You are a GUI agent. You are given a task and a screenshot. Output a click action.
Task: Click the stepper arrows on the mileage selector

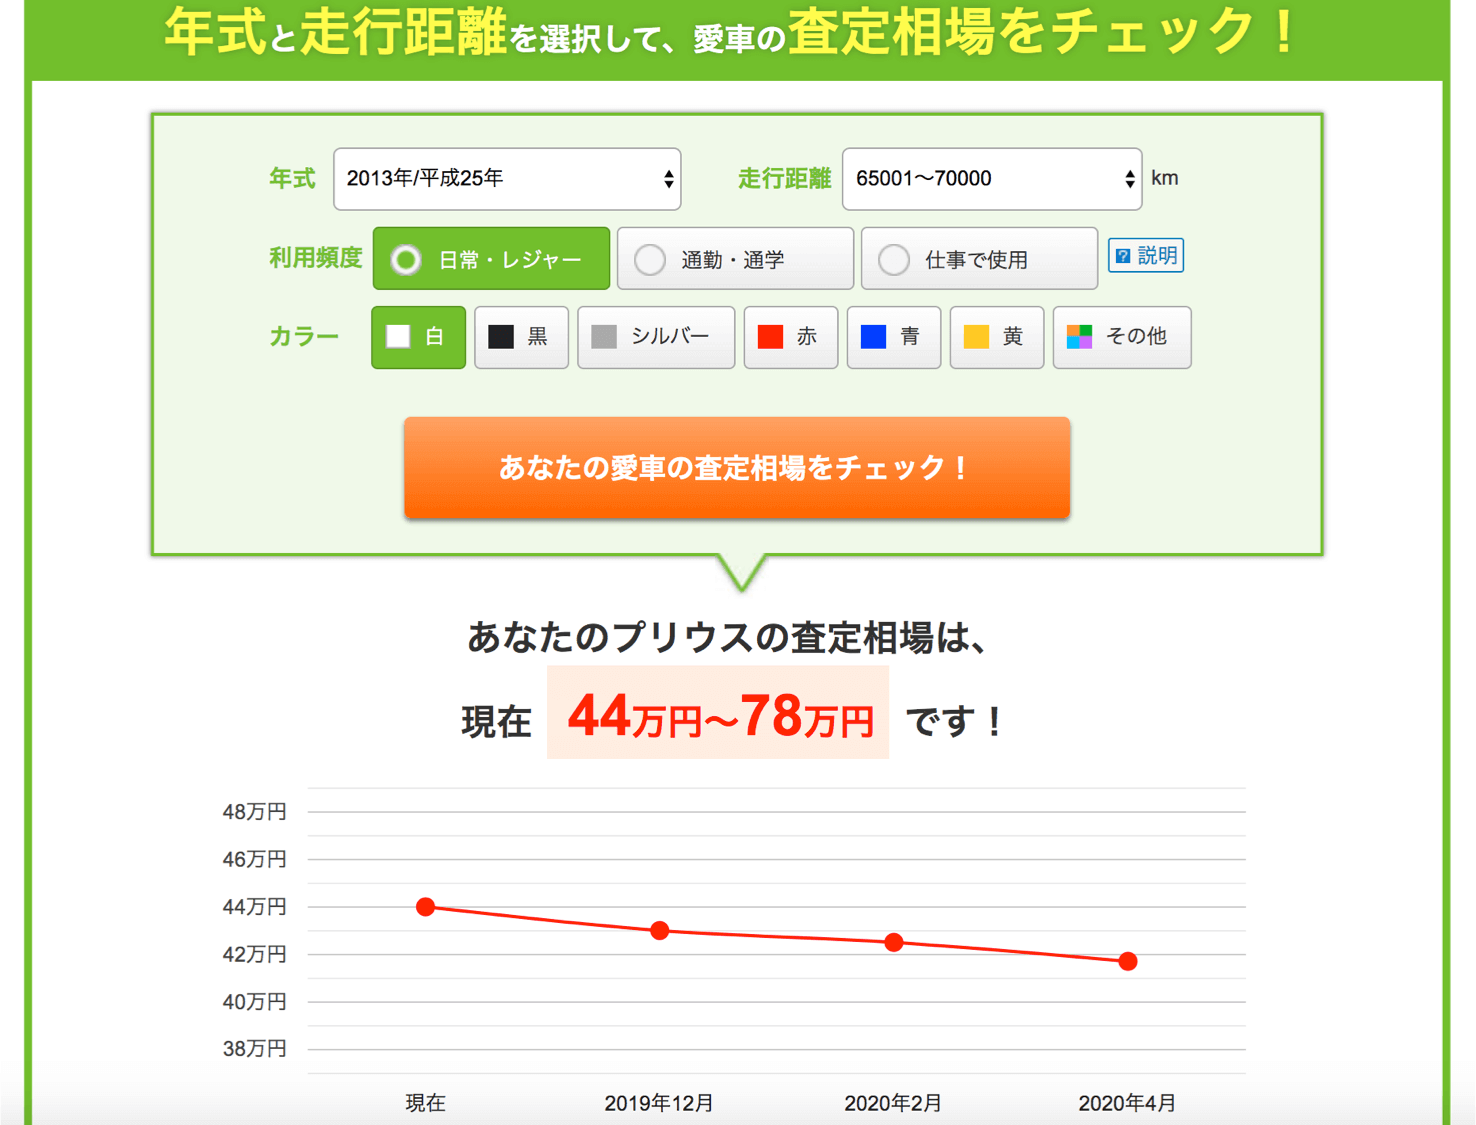[1129, 178]
